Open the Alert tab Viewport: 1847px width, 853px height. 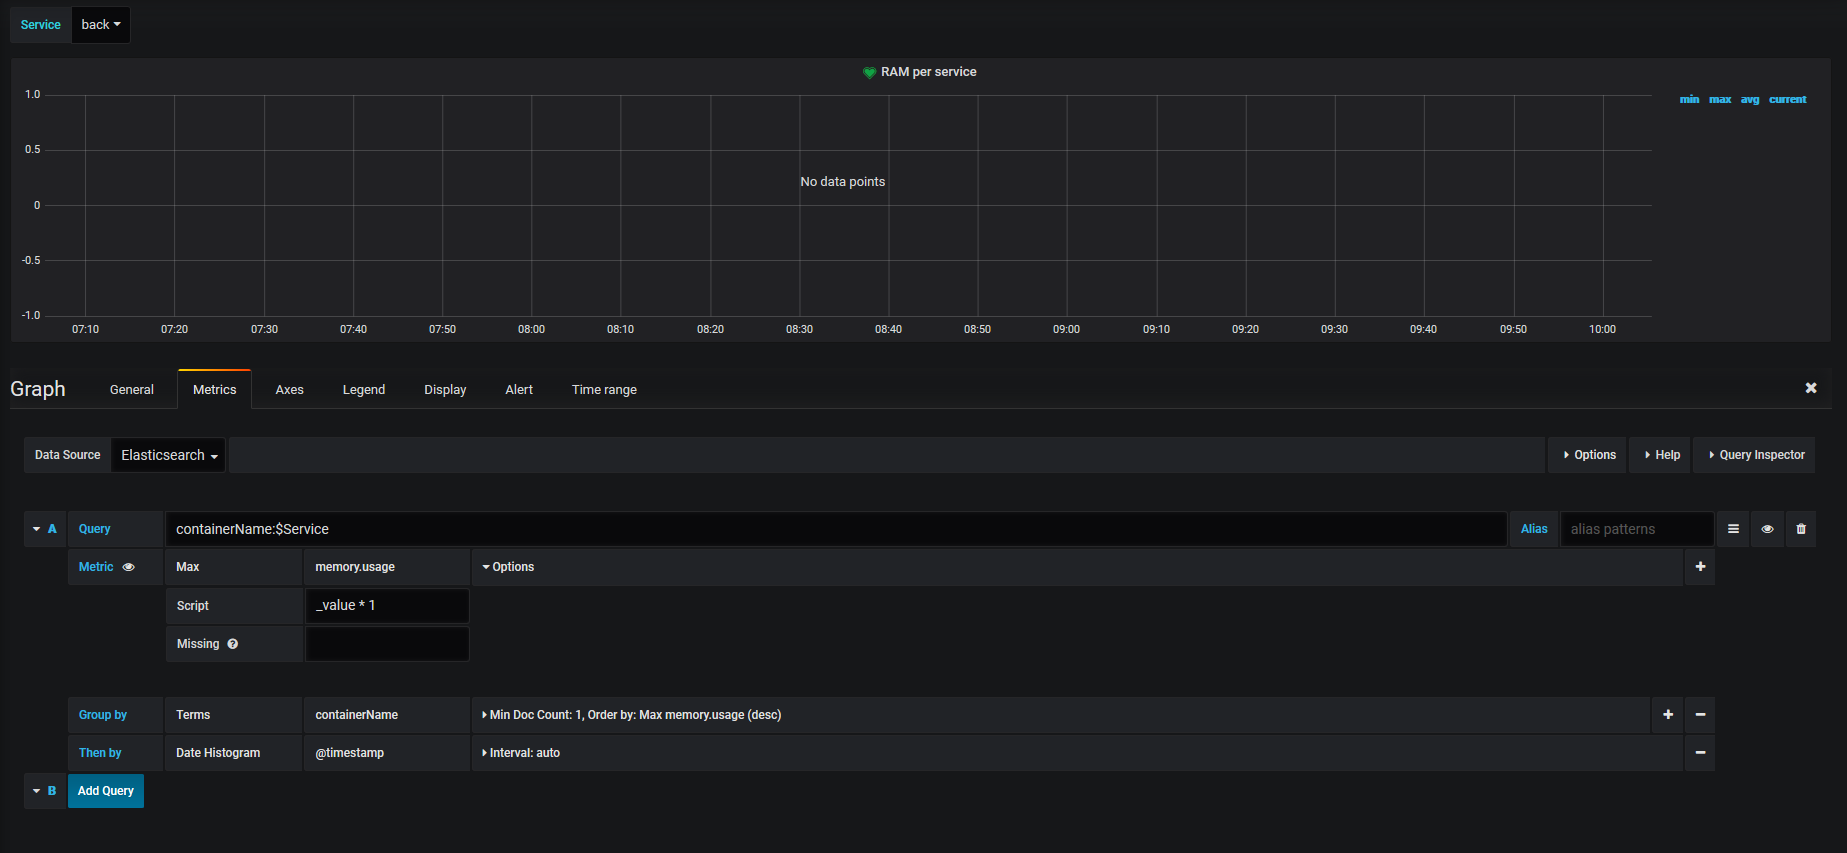(x=519, y=390)
